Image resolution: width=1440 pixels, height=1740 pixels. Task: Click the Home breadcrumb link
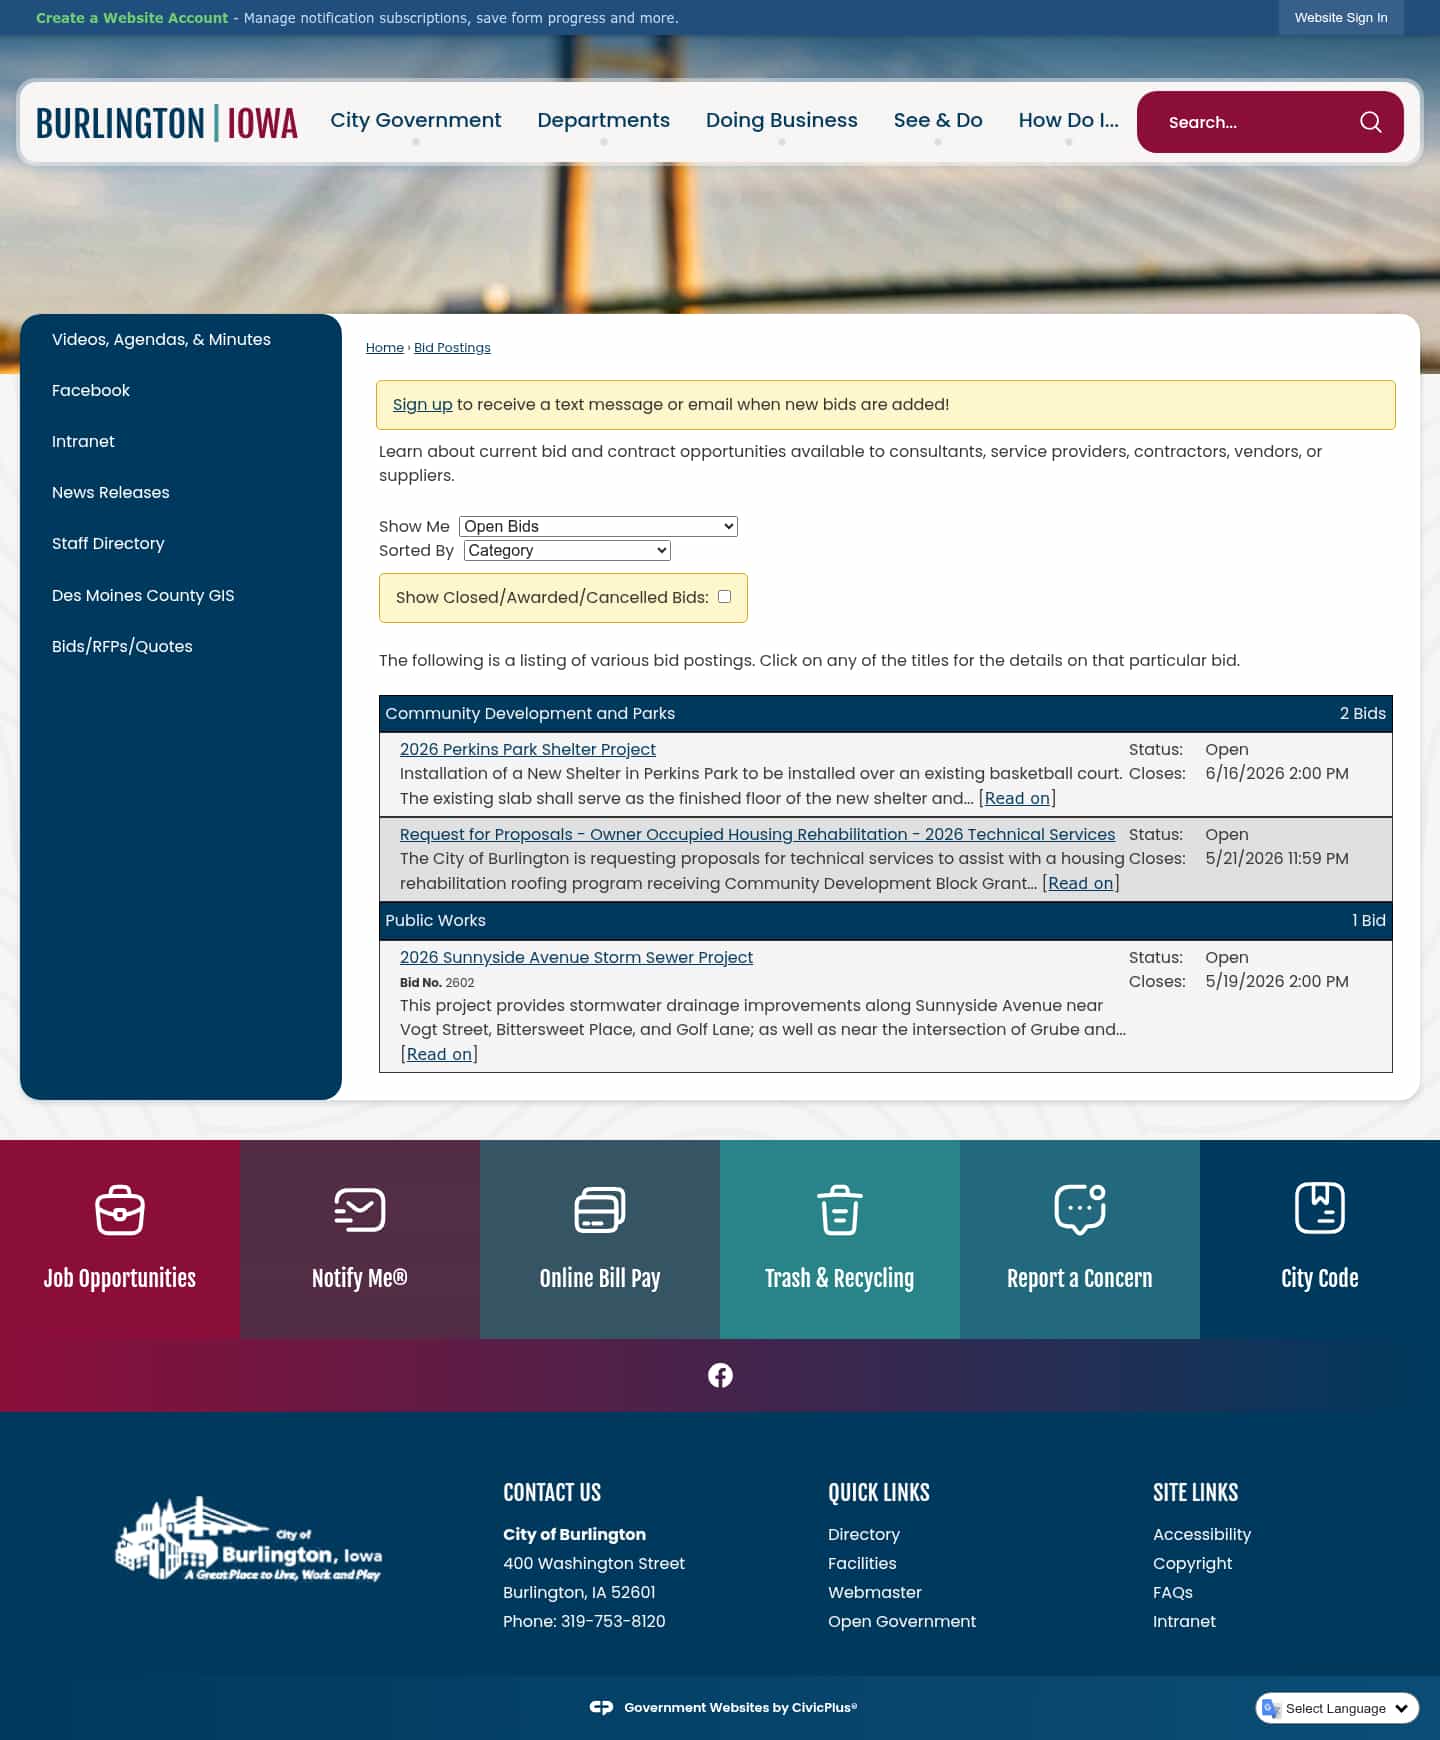coord(385,348)
